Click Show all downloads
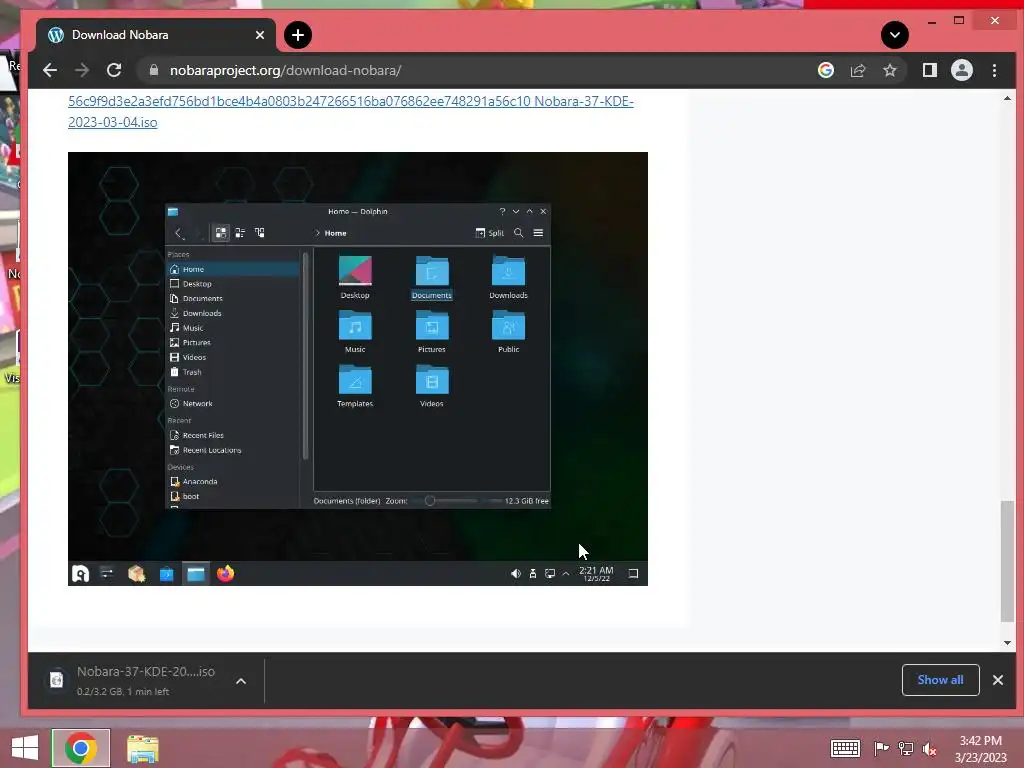This screenshot has height=768, width=1024. coord(940,680)
